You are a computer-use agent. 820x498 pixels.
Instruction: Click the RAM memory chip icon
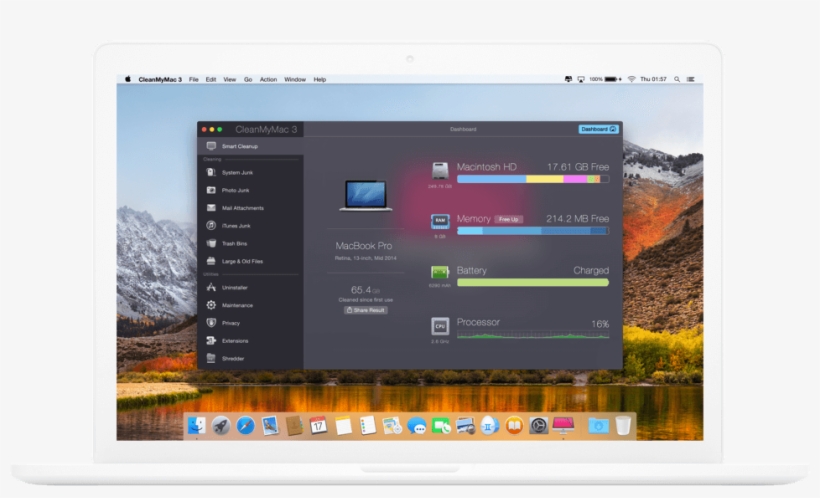[x=440, y=221]
